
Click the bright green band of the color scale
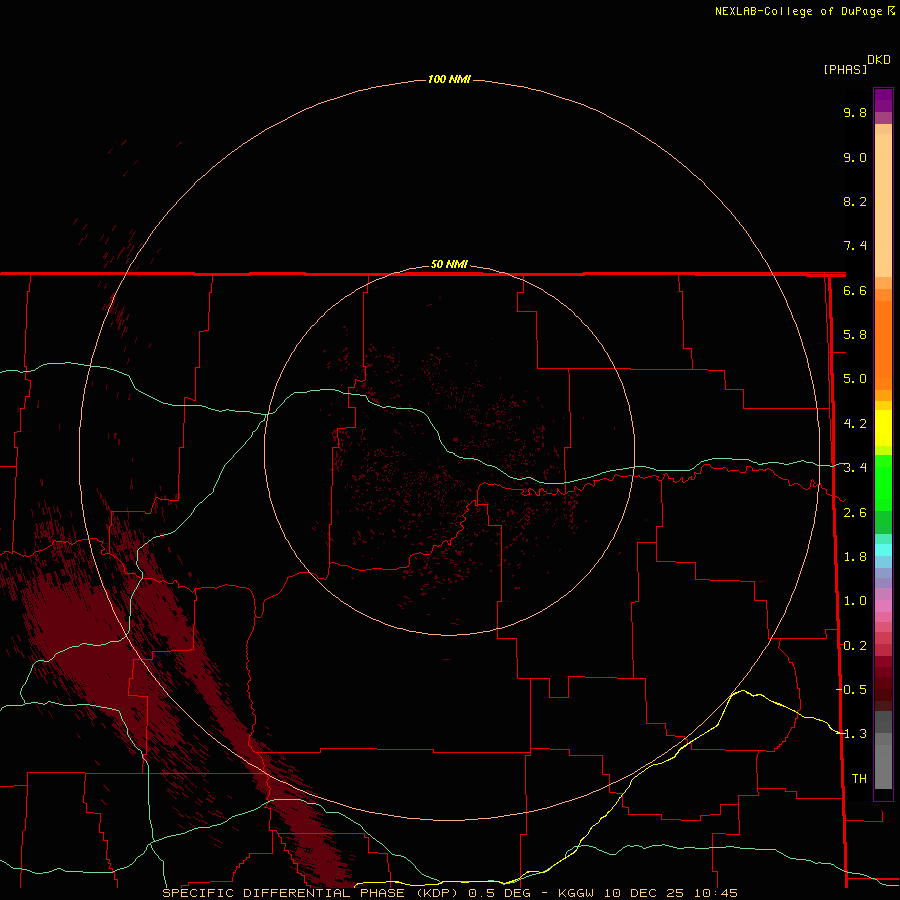[x=883, y=482]
